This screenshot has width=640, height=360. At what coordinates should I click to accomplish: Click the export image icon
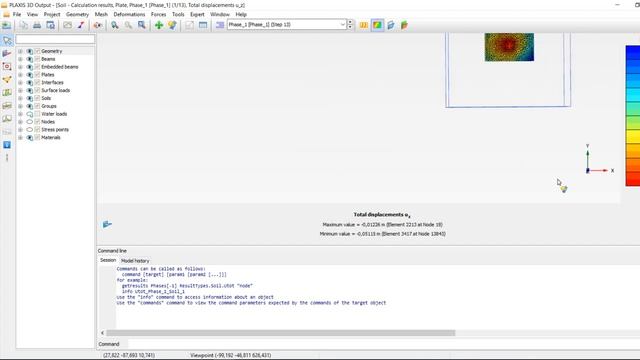[67, 25]
